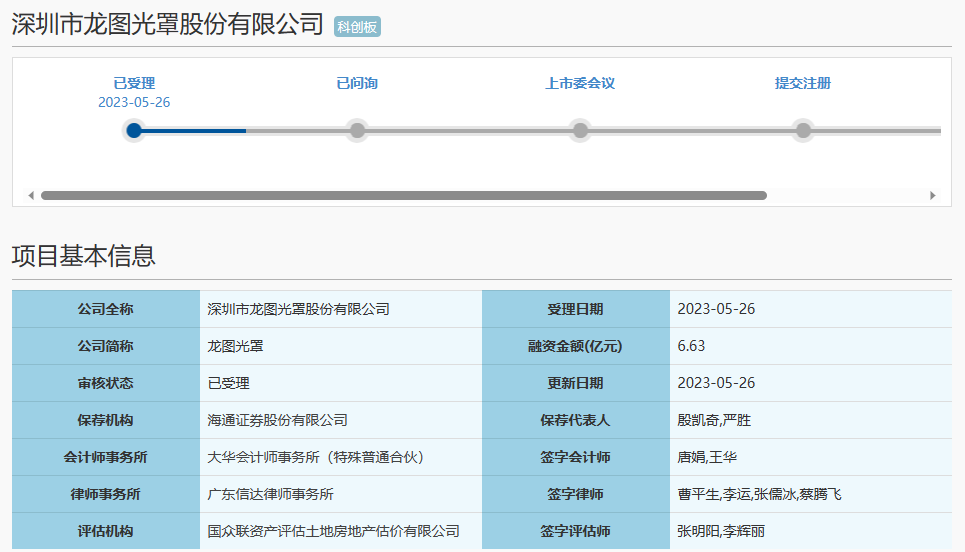Select the 上市委会议 timeline stage dot

(x=580, y=130)
